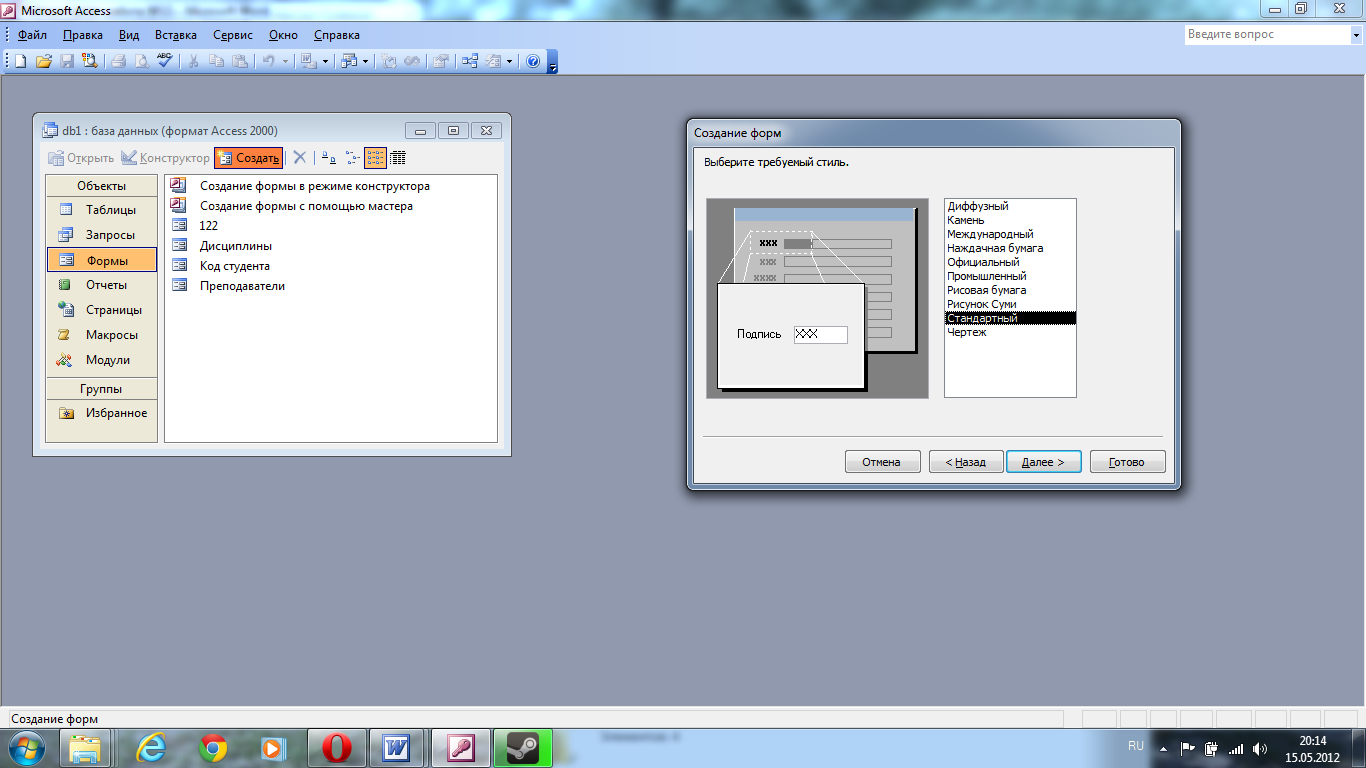Click the Open folder toolbar icon
Viewport: 1366px width, 768px height.
pos(44,61)
